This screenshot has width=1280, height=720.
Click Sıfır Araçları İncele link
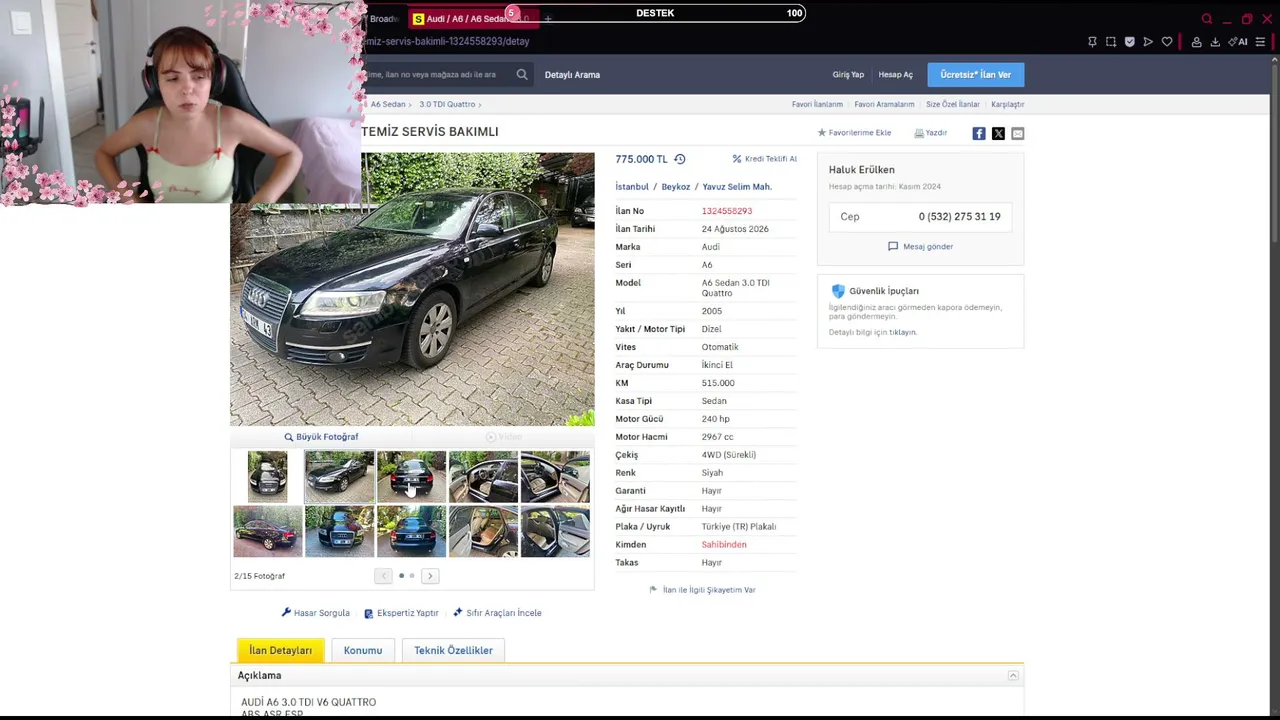click(497, 613)
